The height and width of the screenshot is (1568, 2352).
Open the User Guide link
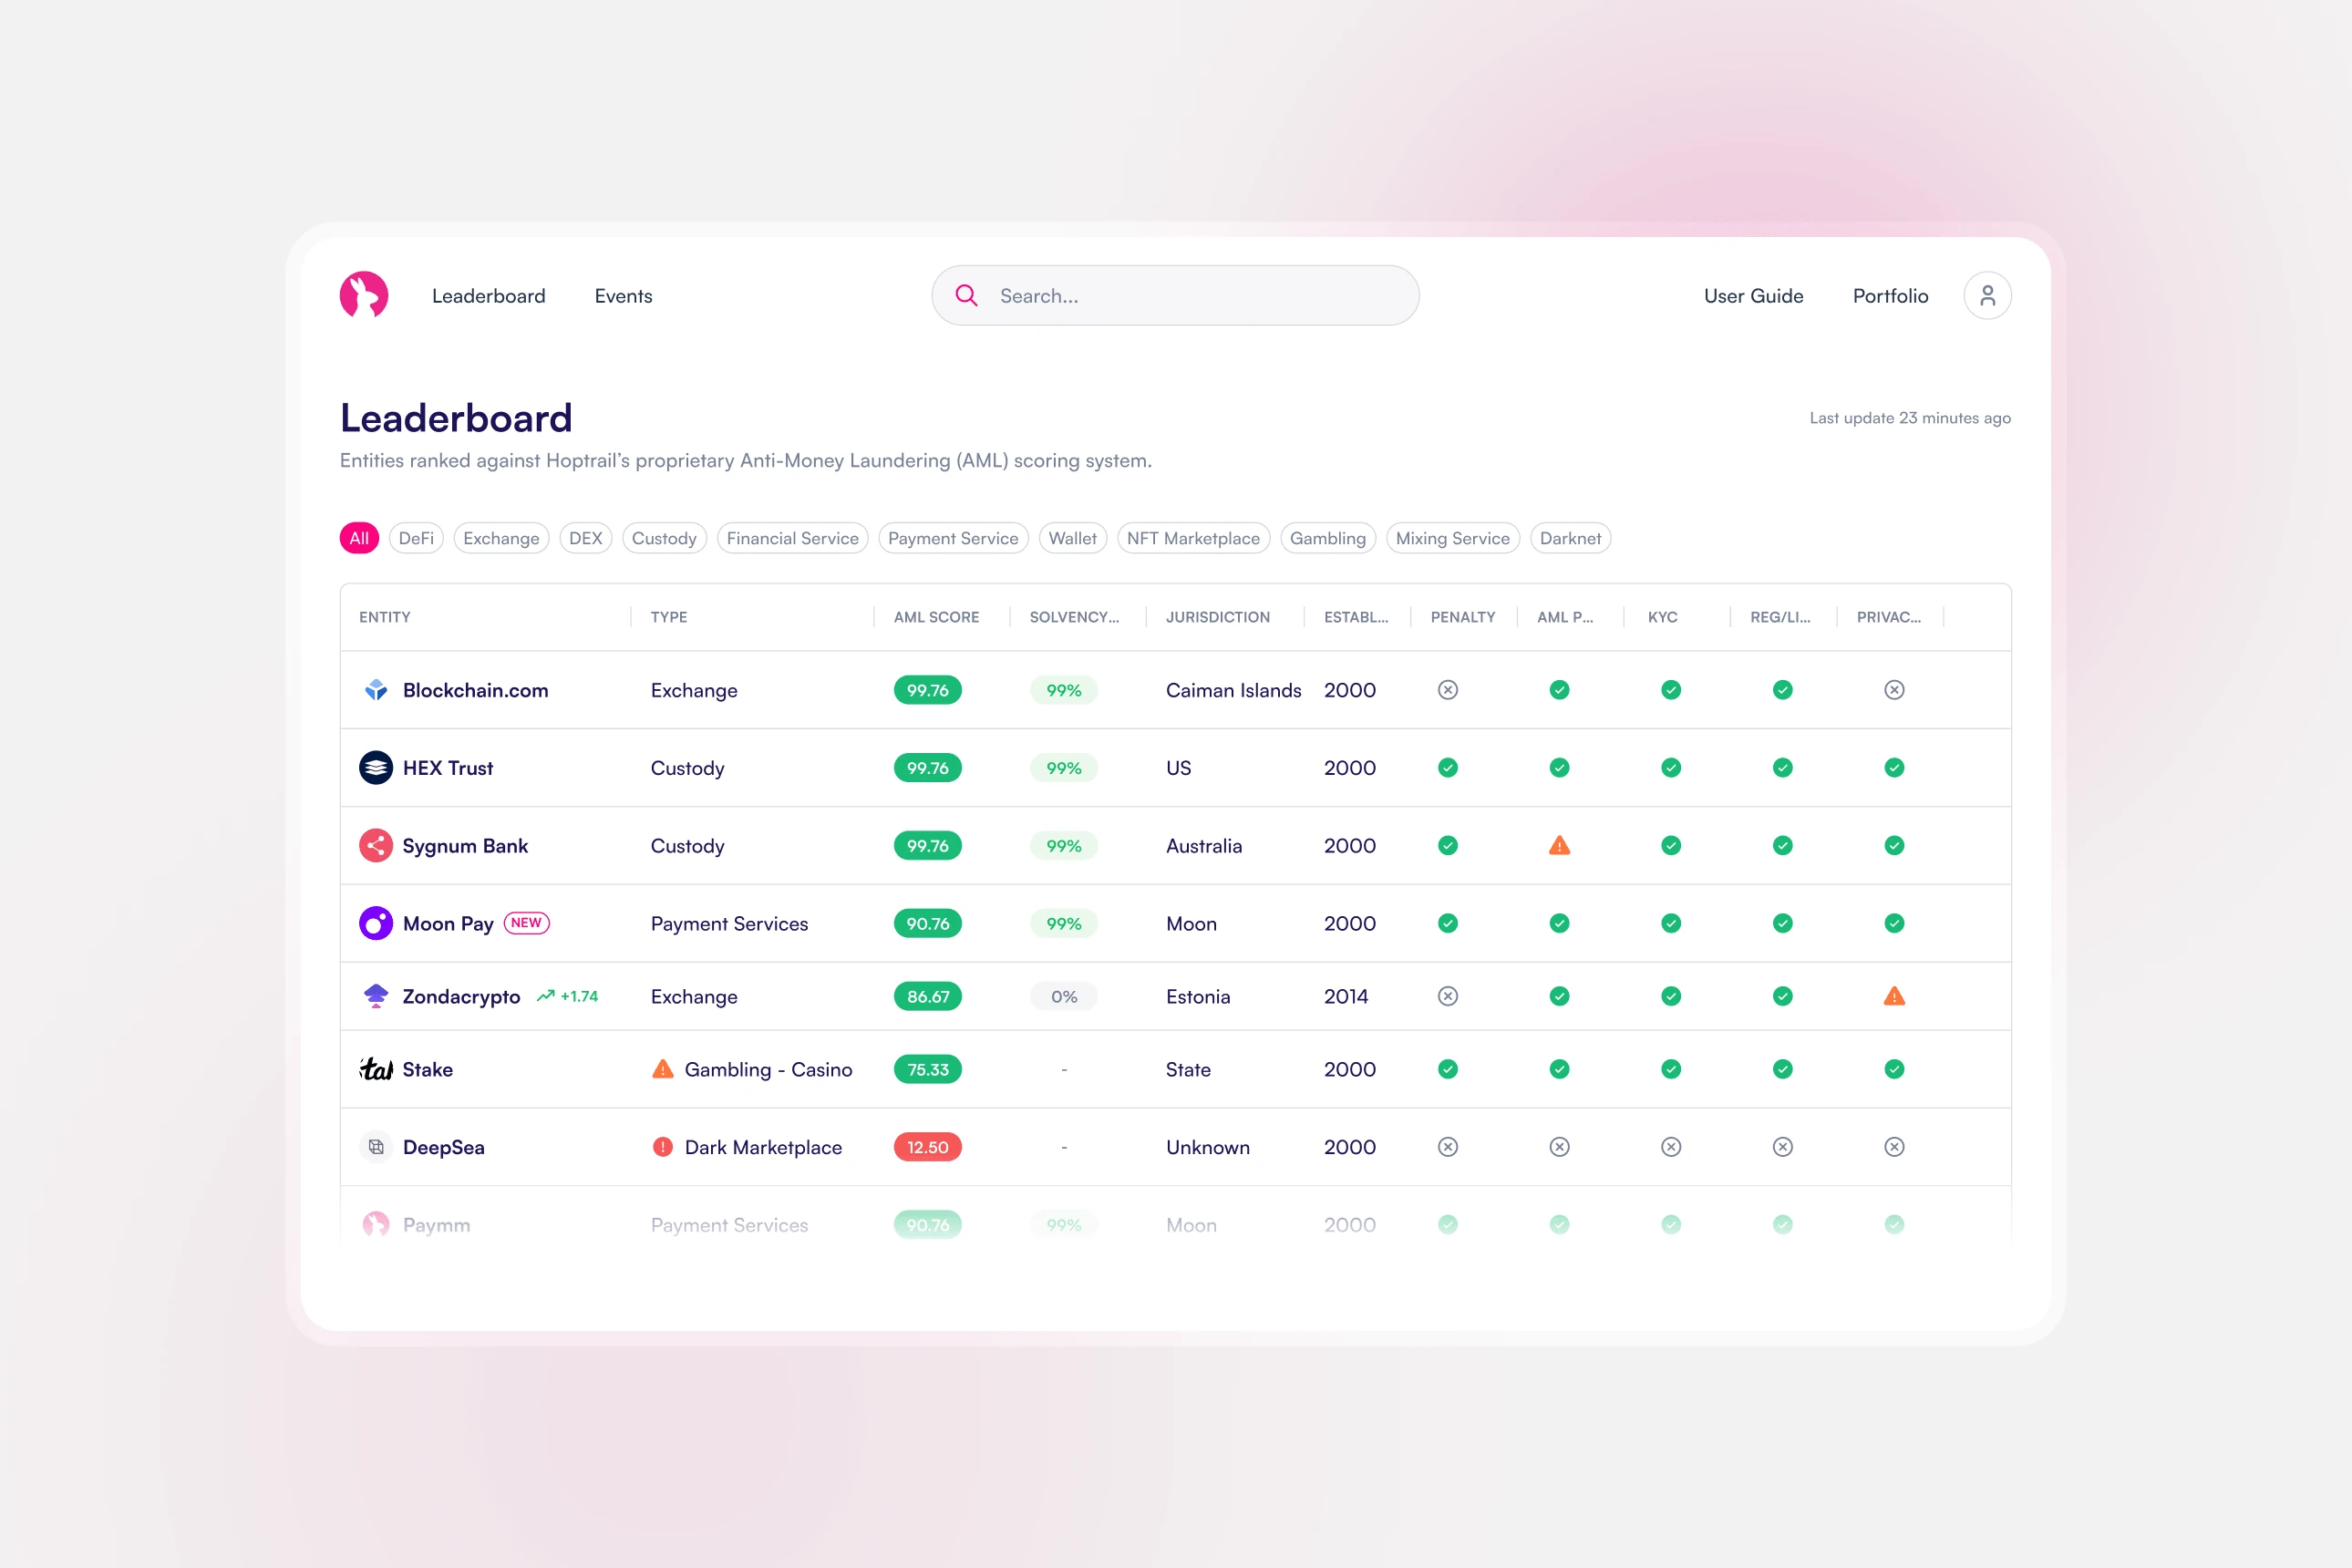[x=1753, y=296]
